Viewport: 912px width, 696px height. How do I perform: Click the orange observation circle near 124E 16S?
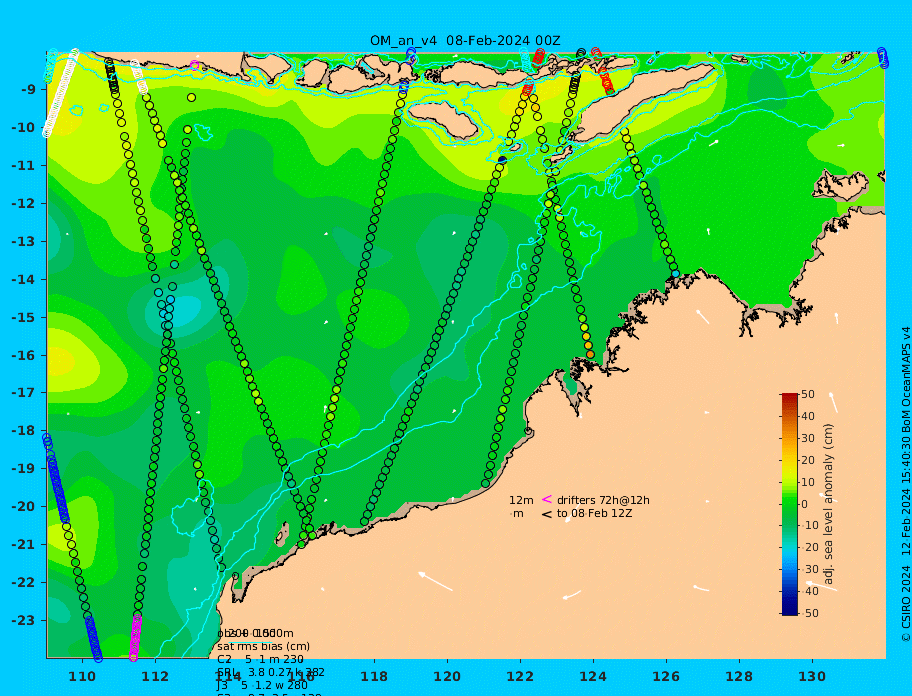click(x=590, y=354)
